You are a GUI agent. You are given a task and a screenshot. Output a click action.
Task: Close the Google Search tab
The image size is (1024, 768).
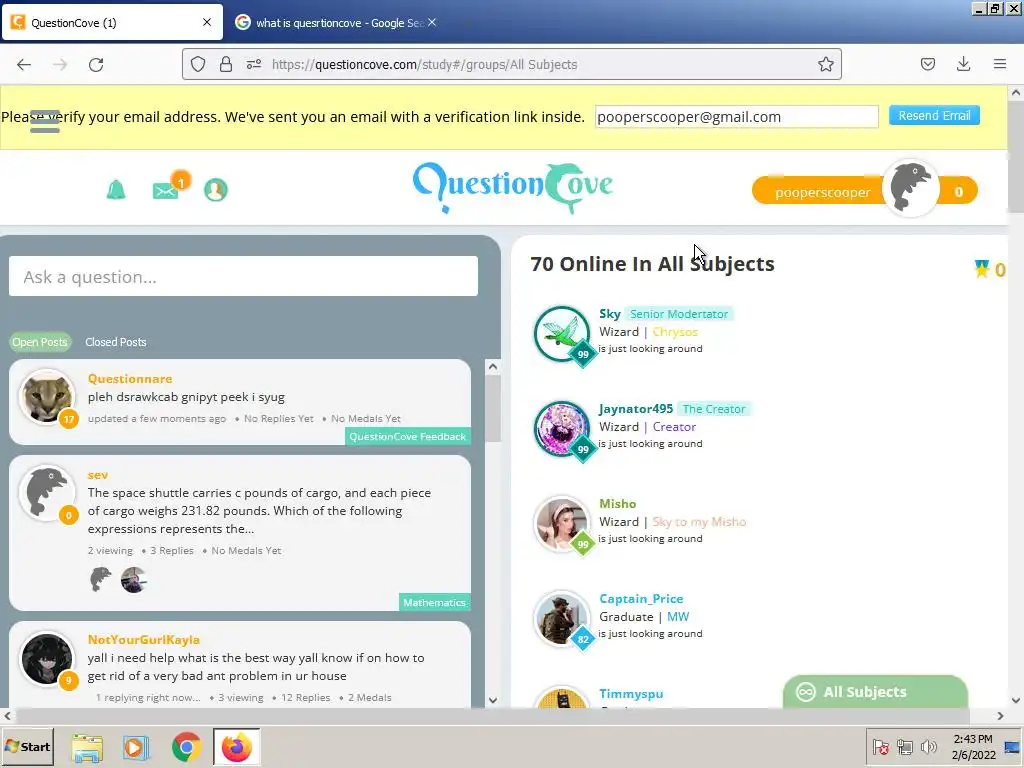click(432, 22)
